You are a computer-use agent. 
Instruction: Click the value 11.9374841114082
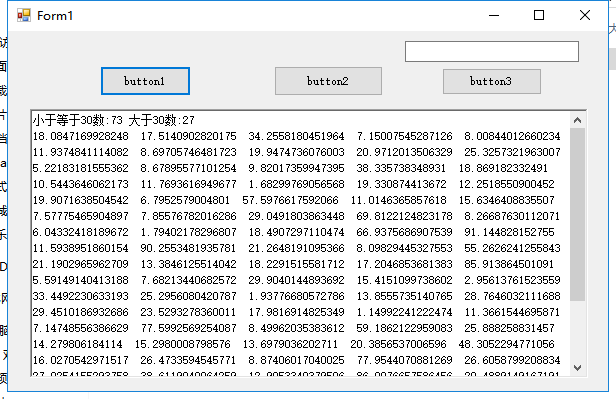[x=81, y=152]
